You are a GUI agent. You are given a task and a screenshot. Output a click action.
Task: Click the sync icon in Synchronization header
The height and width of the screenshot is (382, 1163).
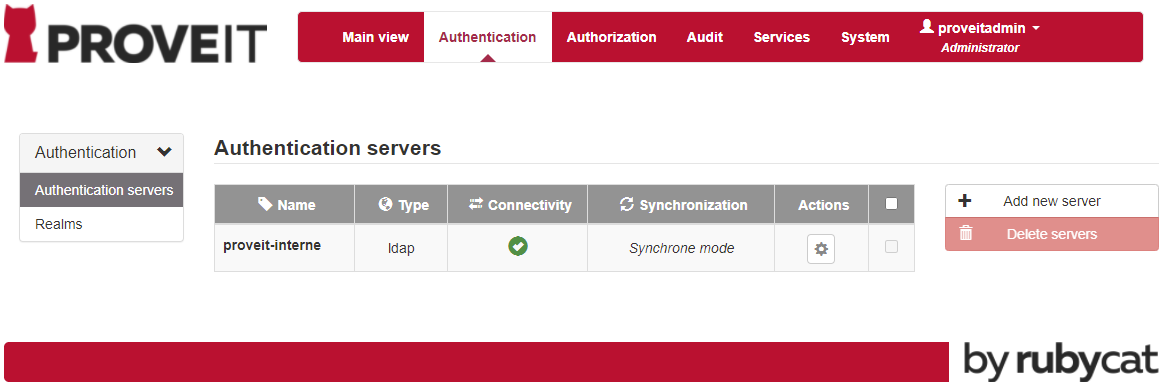[x=627, y=204]
